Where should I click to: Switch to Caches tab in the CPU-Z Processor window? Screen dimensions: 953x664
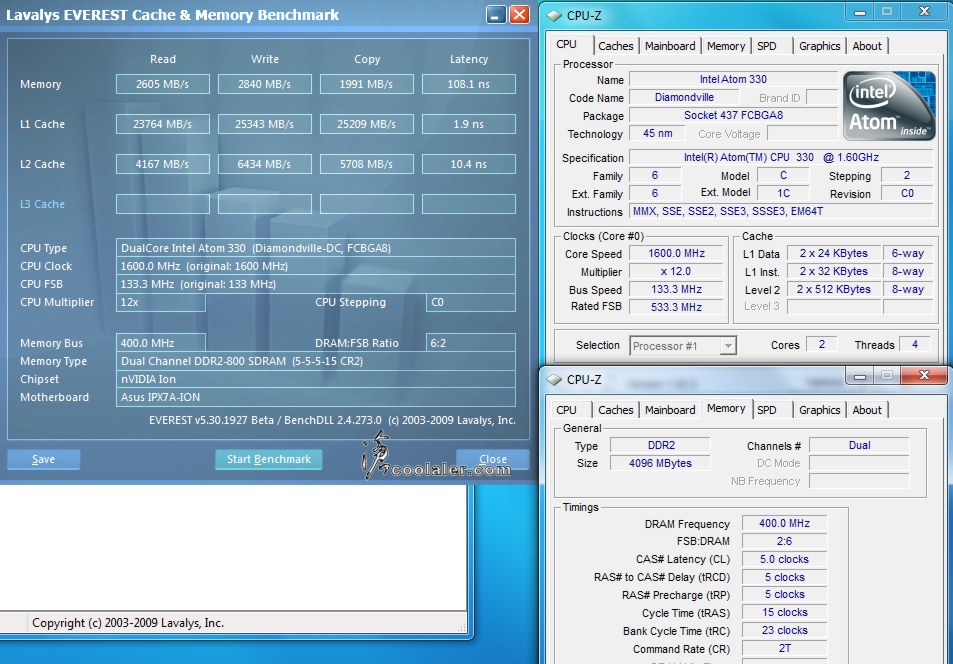(x=615, y=46)
